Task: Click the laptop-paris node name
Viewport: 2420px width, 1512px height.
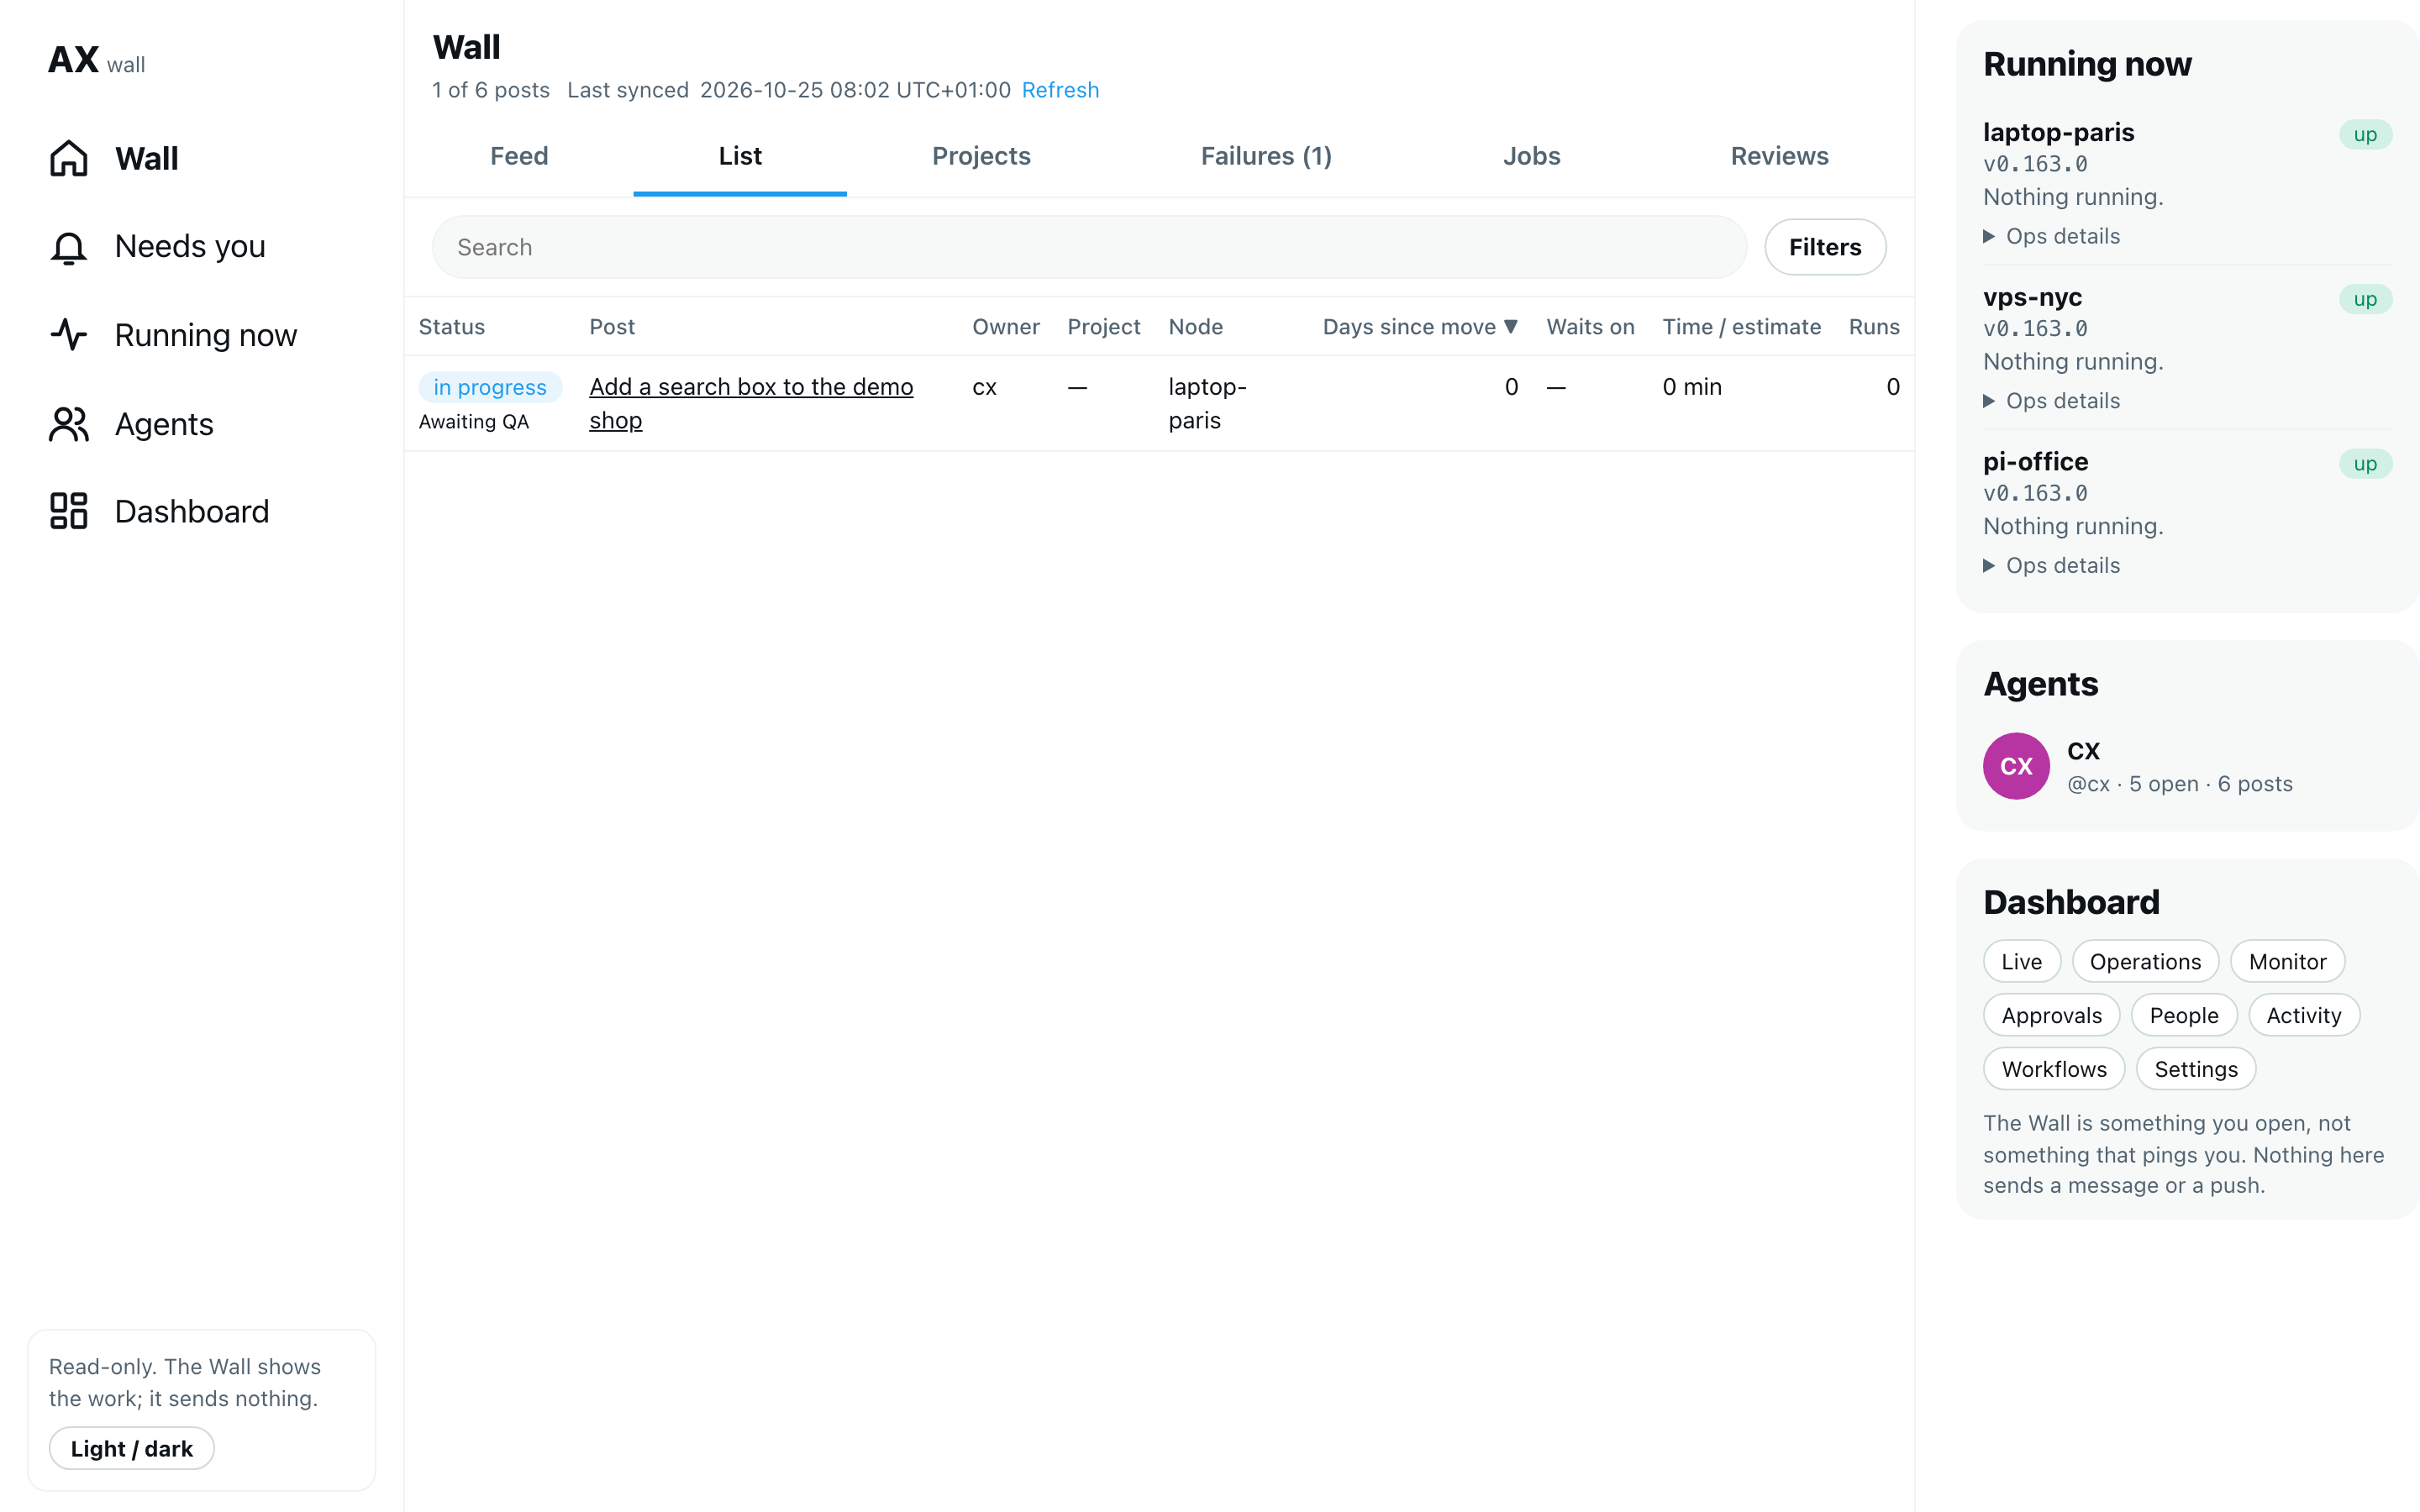Action: coord(2058,132)
